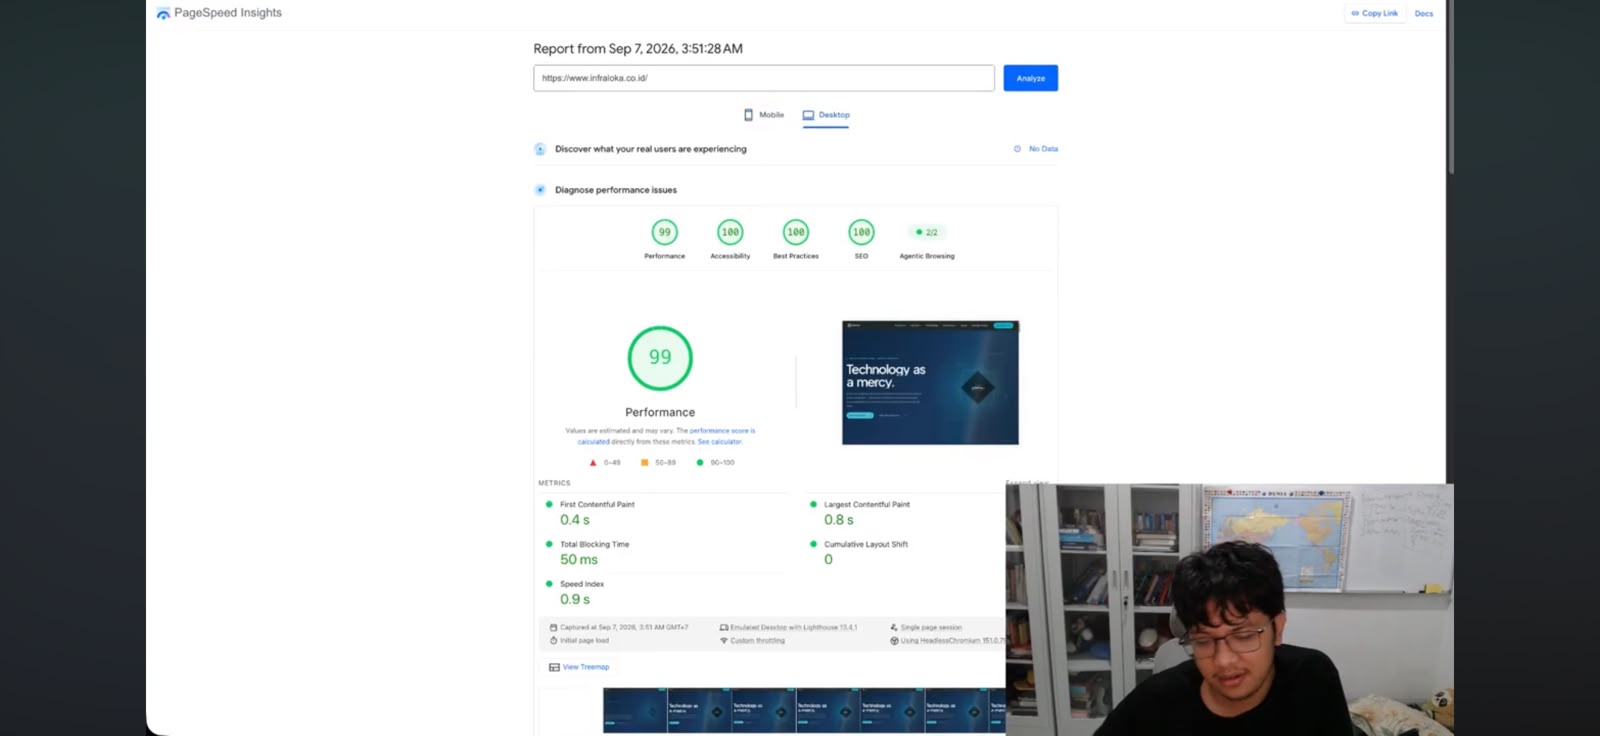Viewport: 1600px width, 736px height.
Task: Click the "Discover what your real users are experiencing" heading
Action: click(x=651, y=149)
